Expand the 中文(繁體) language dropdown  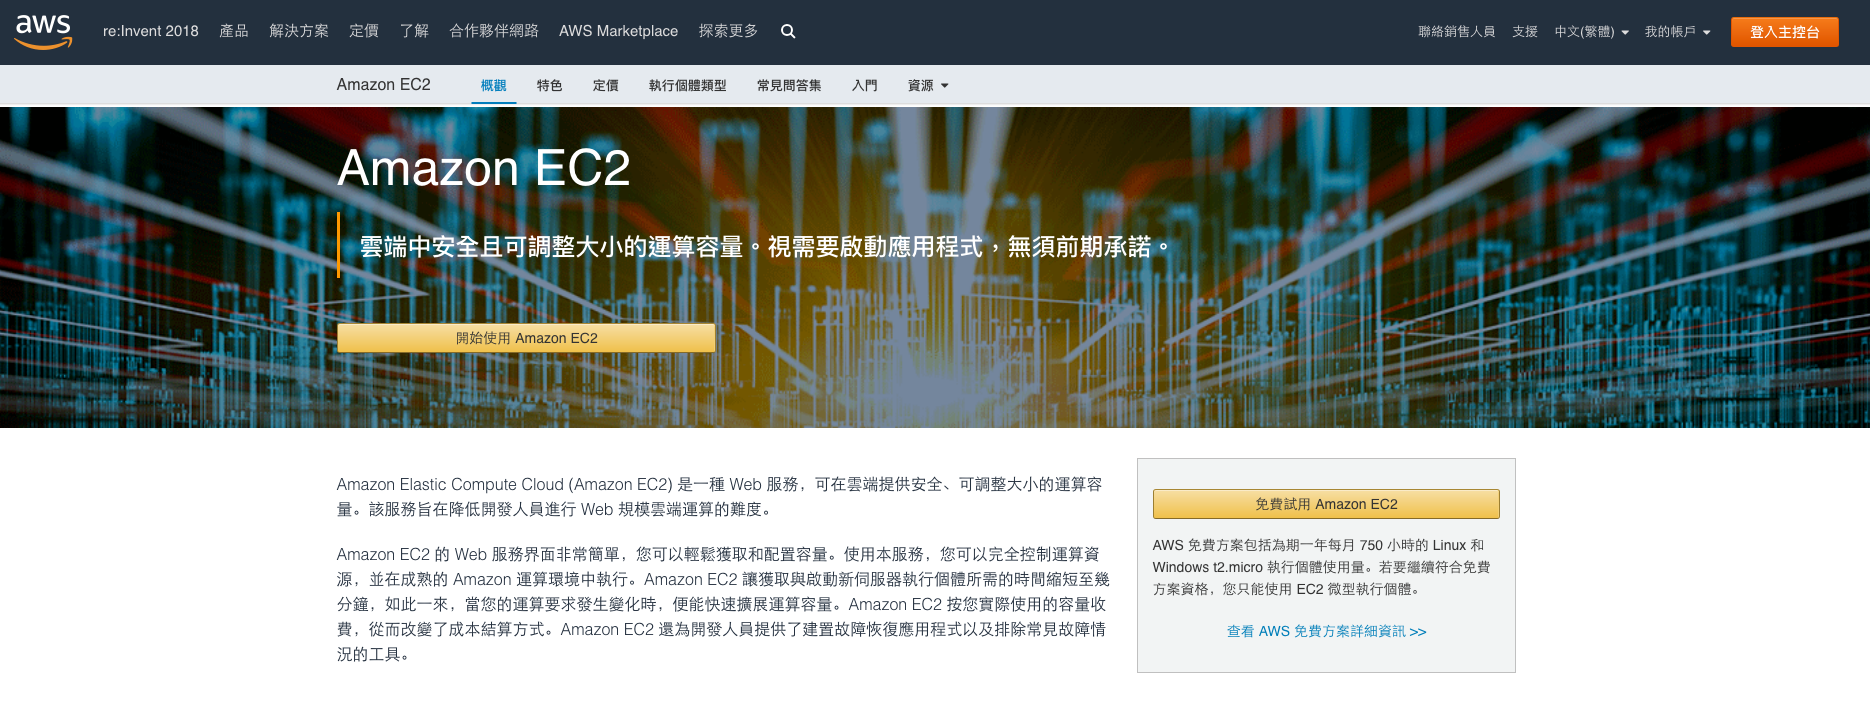[x=1591, y=32]
